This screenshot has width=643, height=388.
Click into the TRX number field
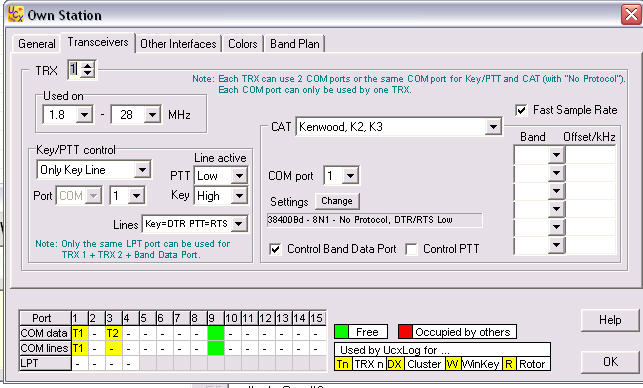74,69
